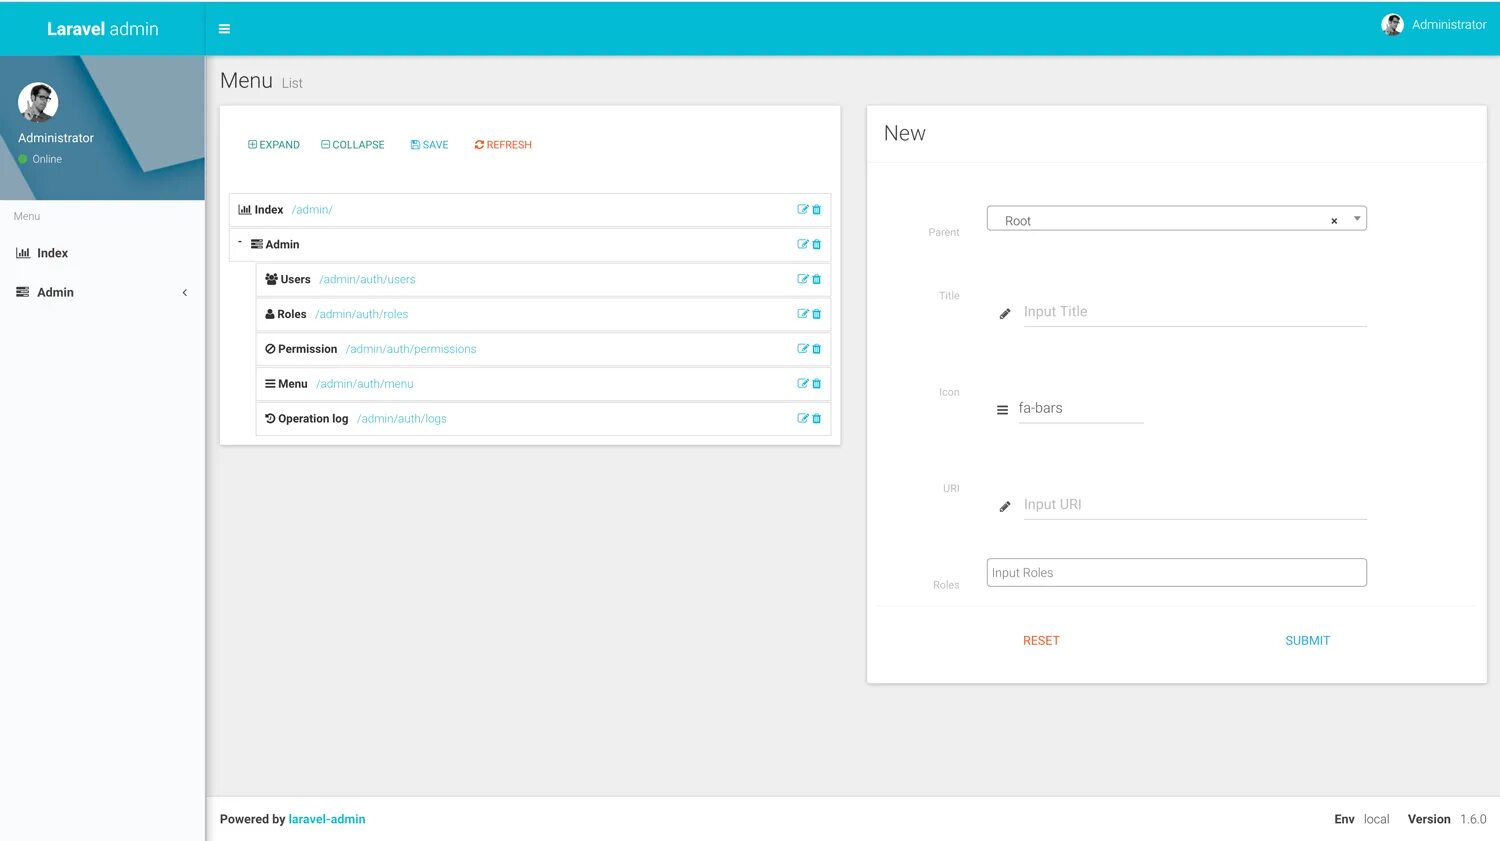
Task: Open the /admin/auth/logs link
Action: 402,419
